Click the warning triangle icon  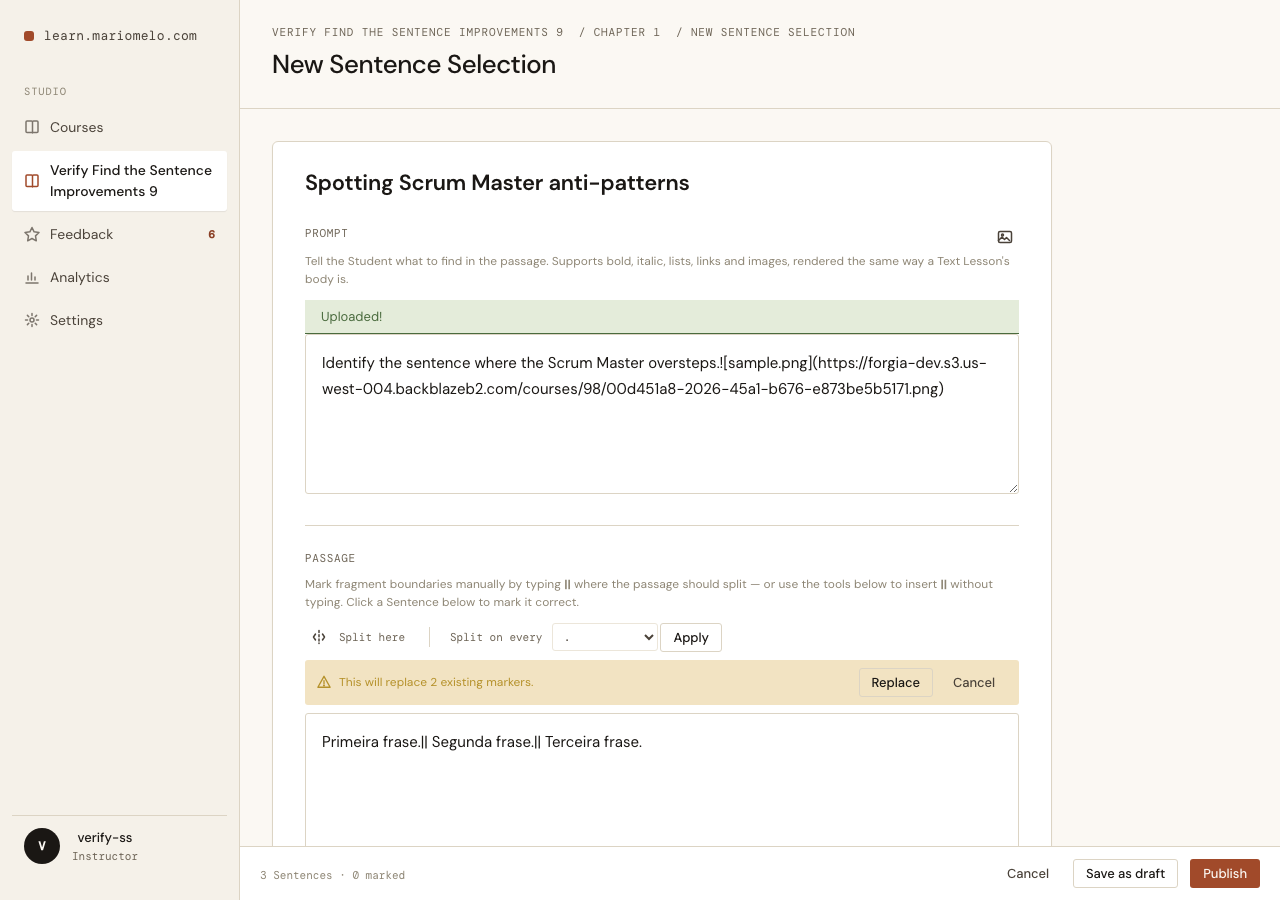pyautogui.click(x=324, y=682)
